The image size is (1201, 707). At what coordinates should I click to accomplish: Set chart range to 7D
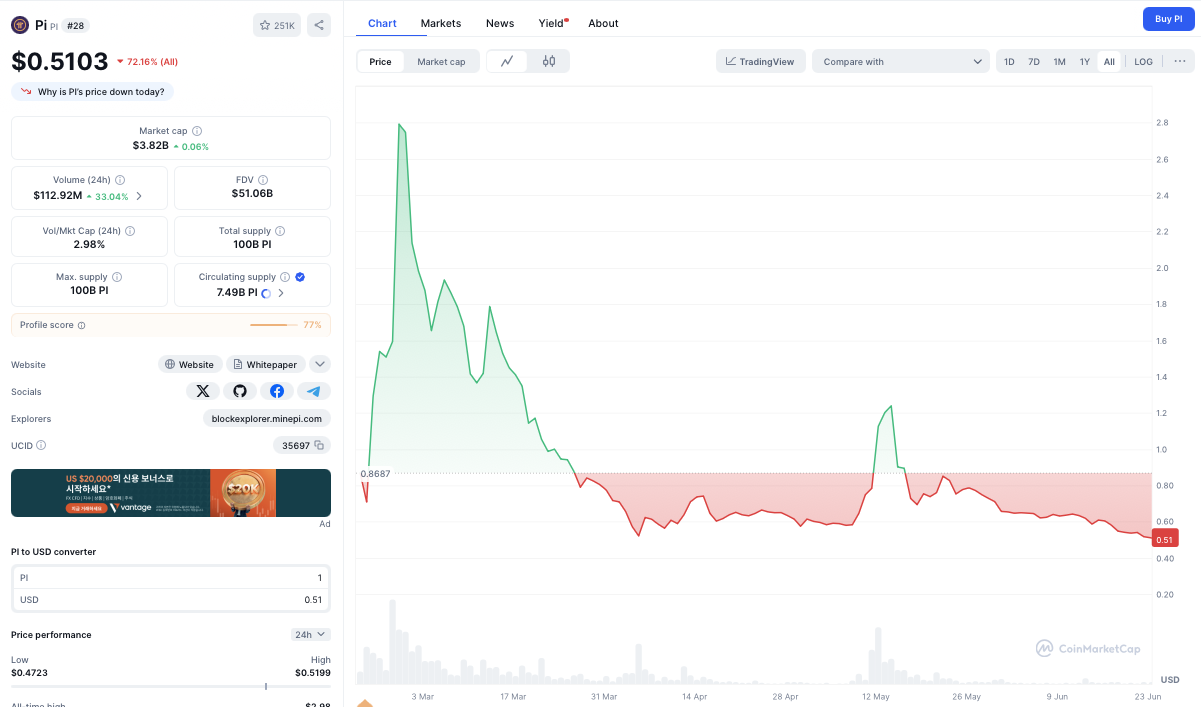[x=1034, y=61]
